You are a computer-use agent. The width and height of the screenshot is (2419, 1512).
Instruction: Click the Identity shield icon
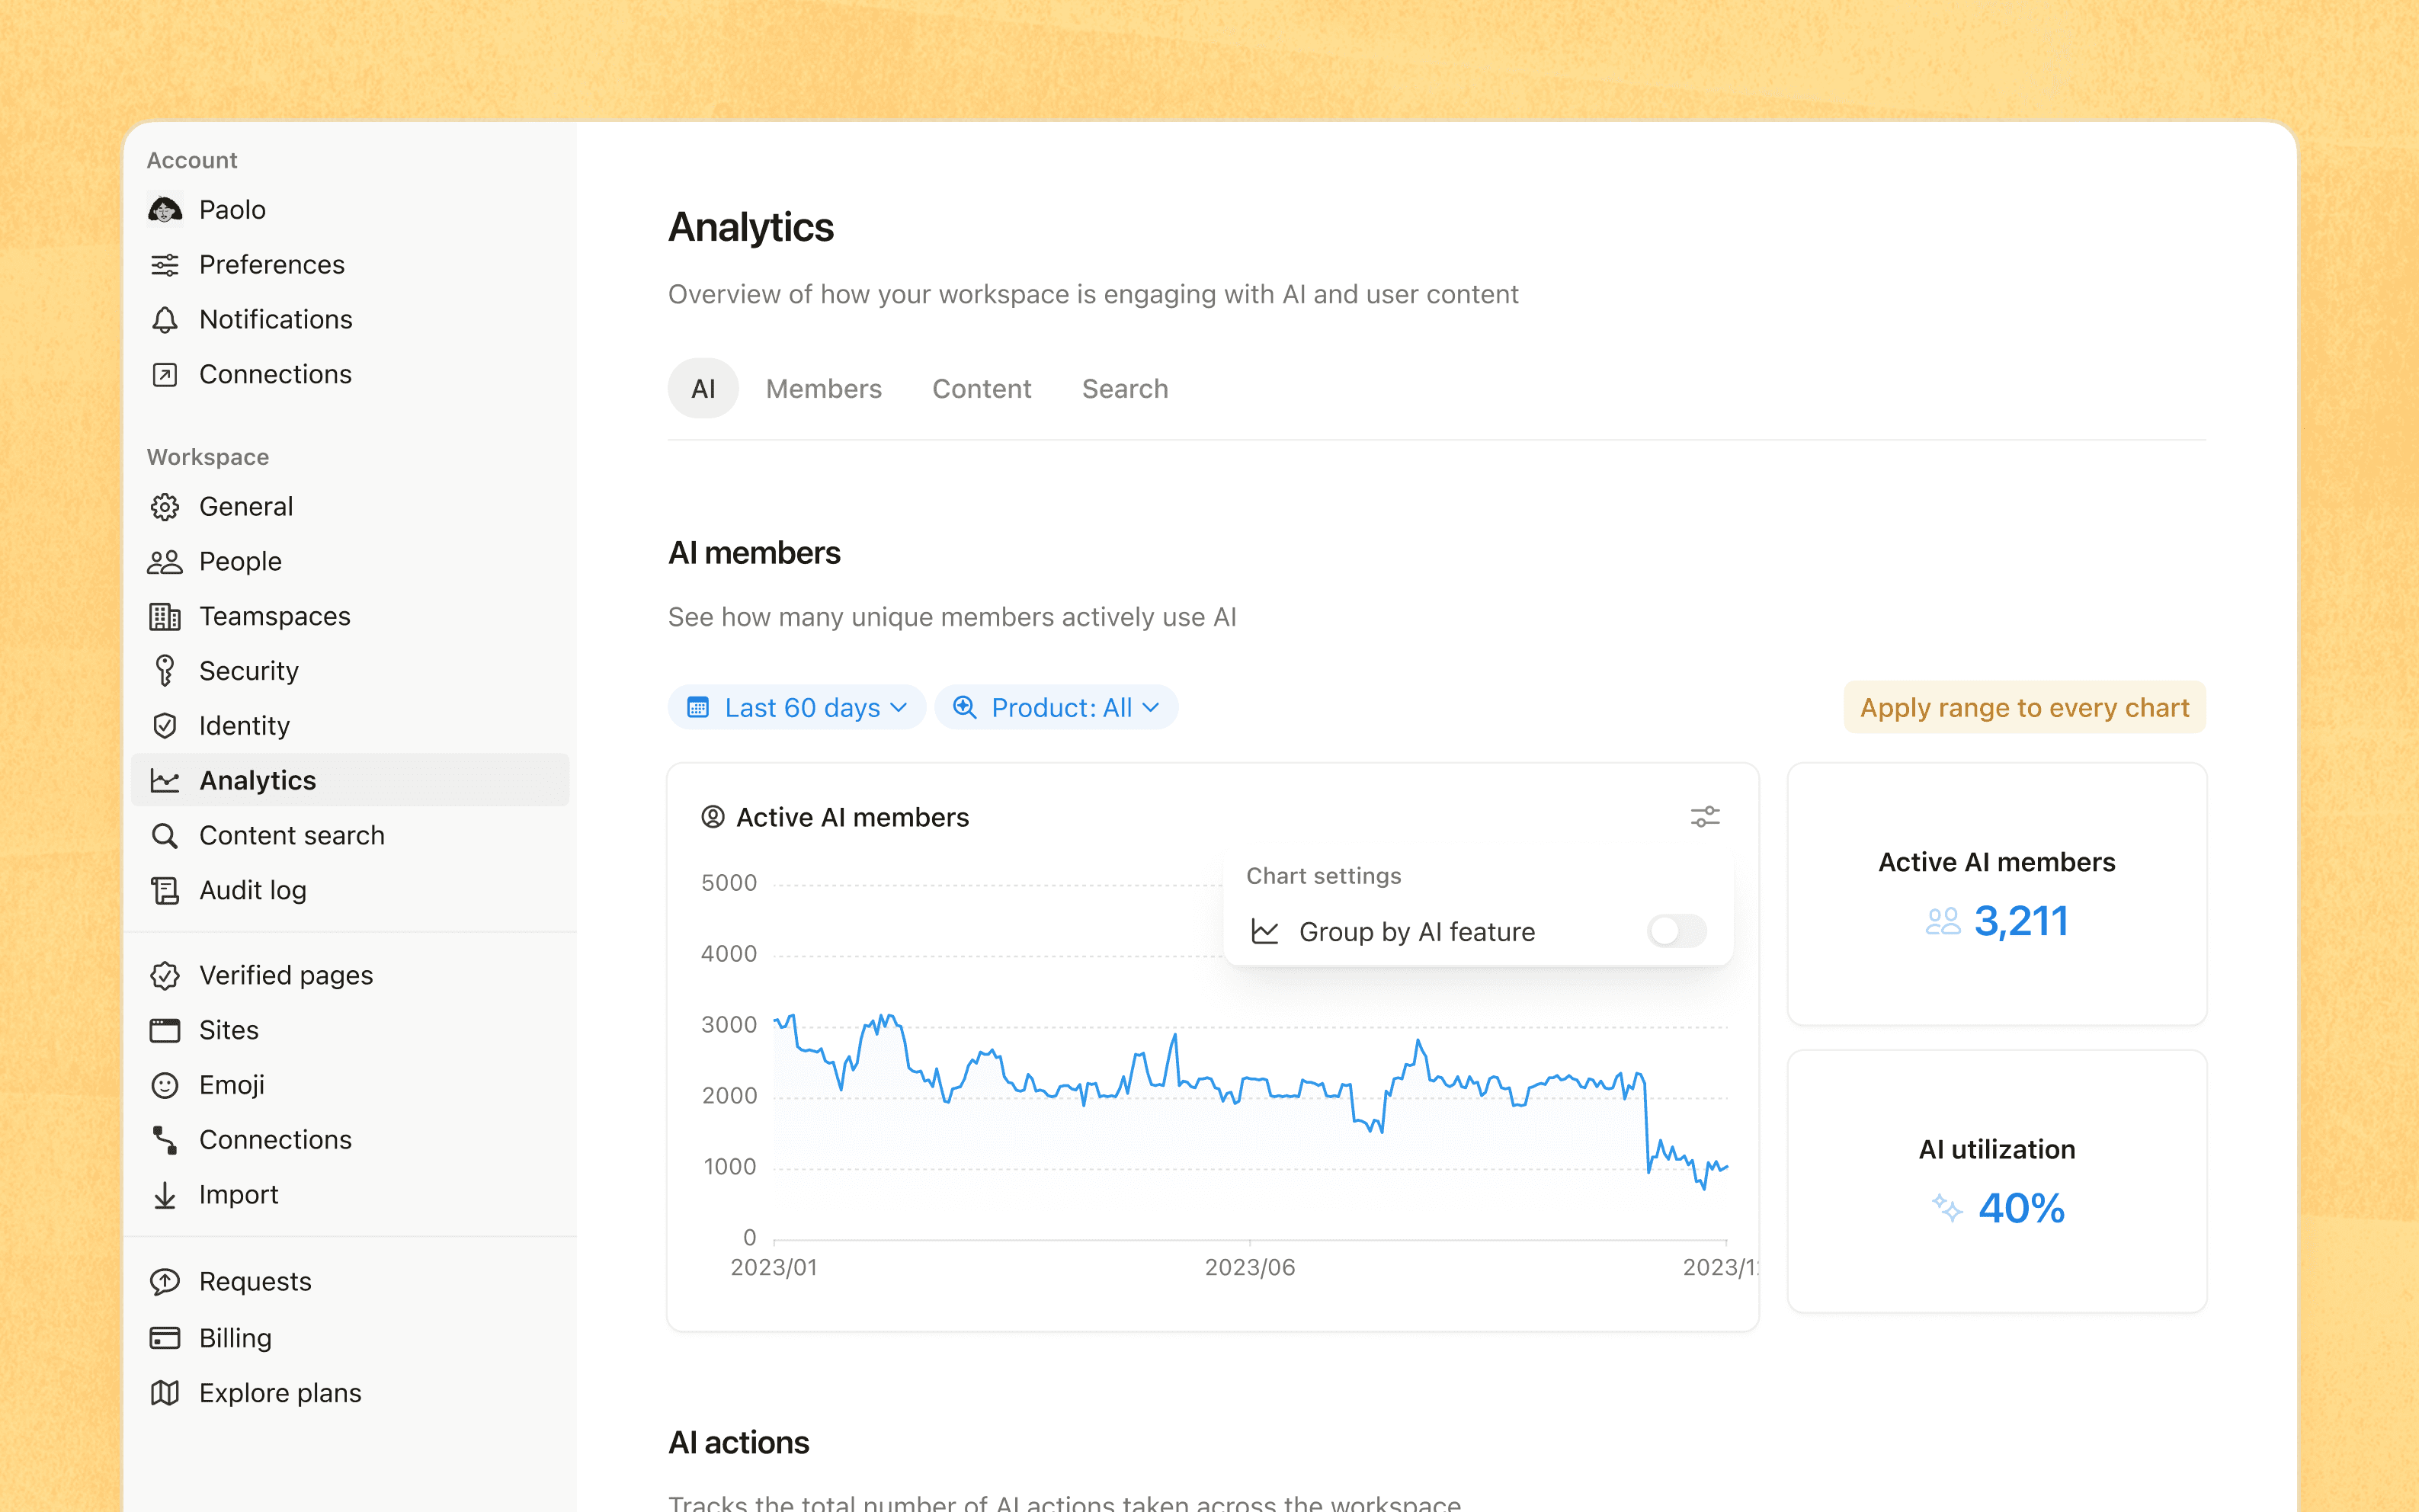pos(165,725)
